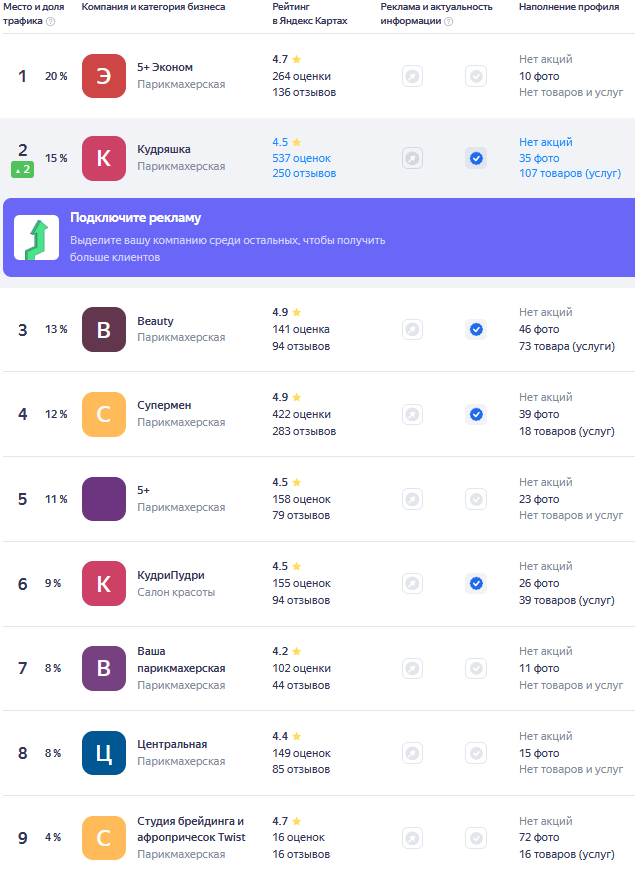
Task: Click the advertising icon in the purple 5+ row
Action: 413,499
